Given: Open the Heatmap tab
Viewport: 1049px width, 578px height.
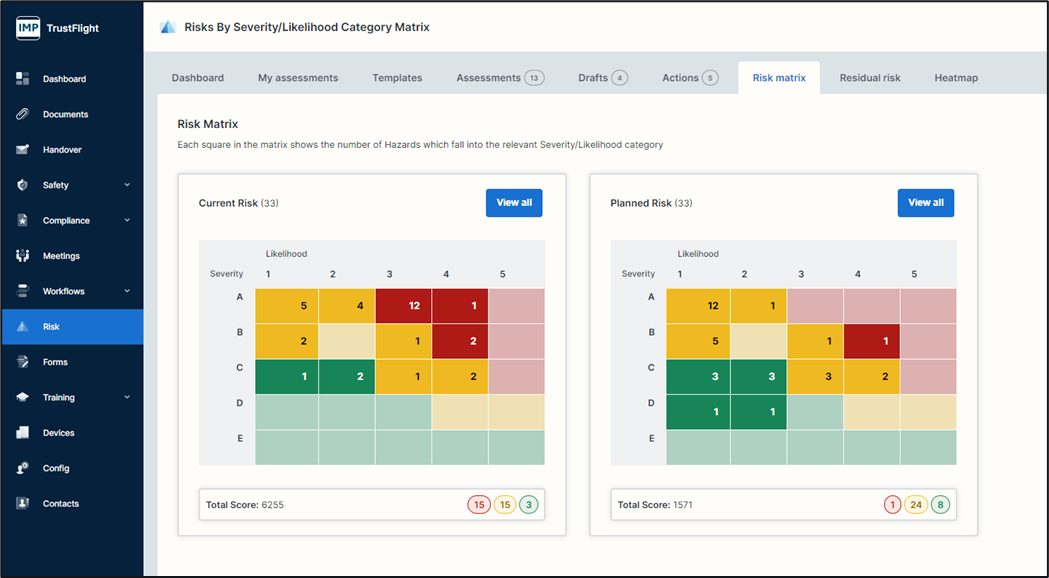Looking at the screenshot, I should click(956, 78).
